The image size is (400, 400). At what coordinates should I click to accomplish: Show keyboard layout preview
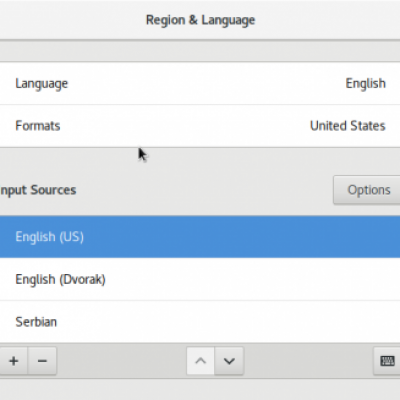coord(387,361)
